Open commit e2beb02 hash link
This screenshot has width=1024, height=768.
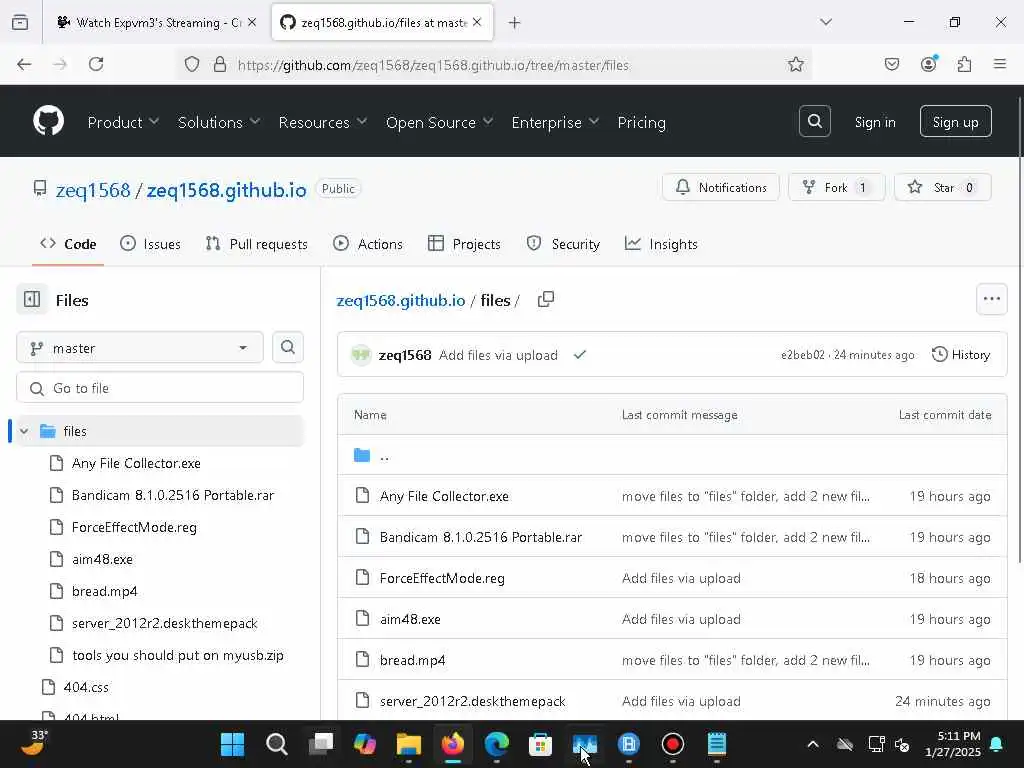(x=803, y=355)
